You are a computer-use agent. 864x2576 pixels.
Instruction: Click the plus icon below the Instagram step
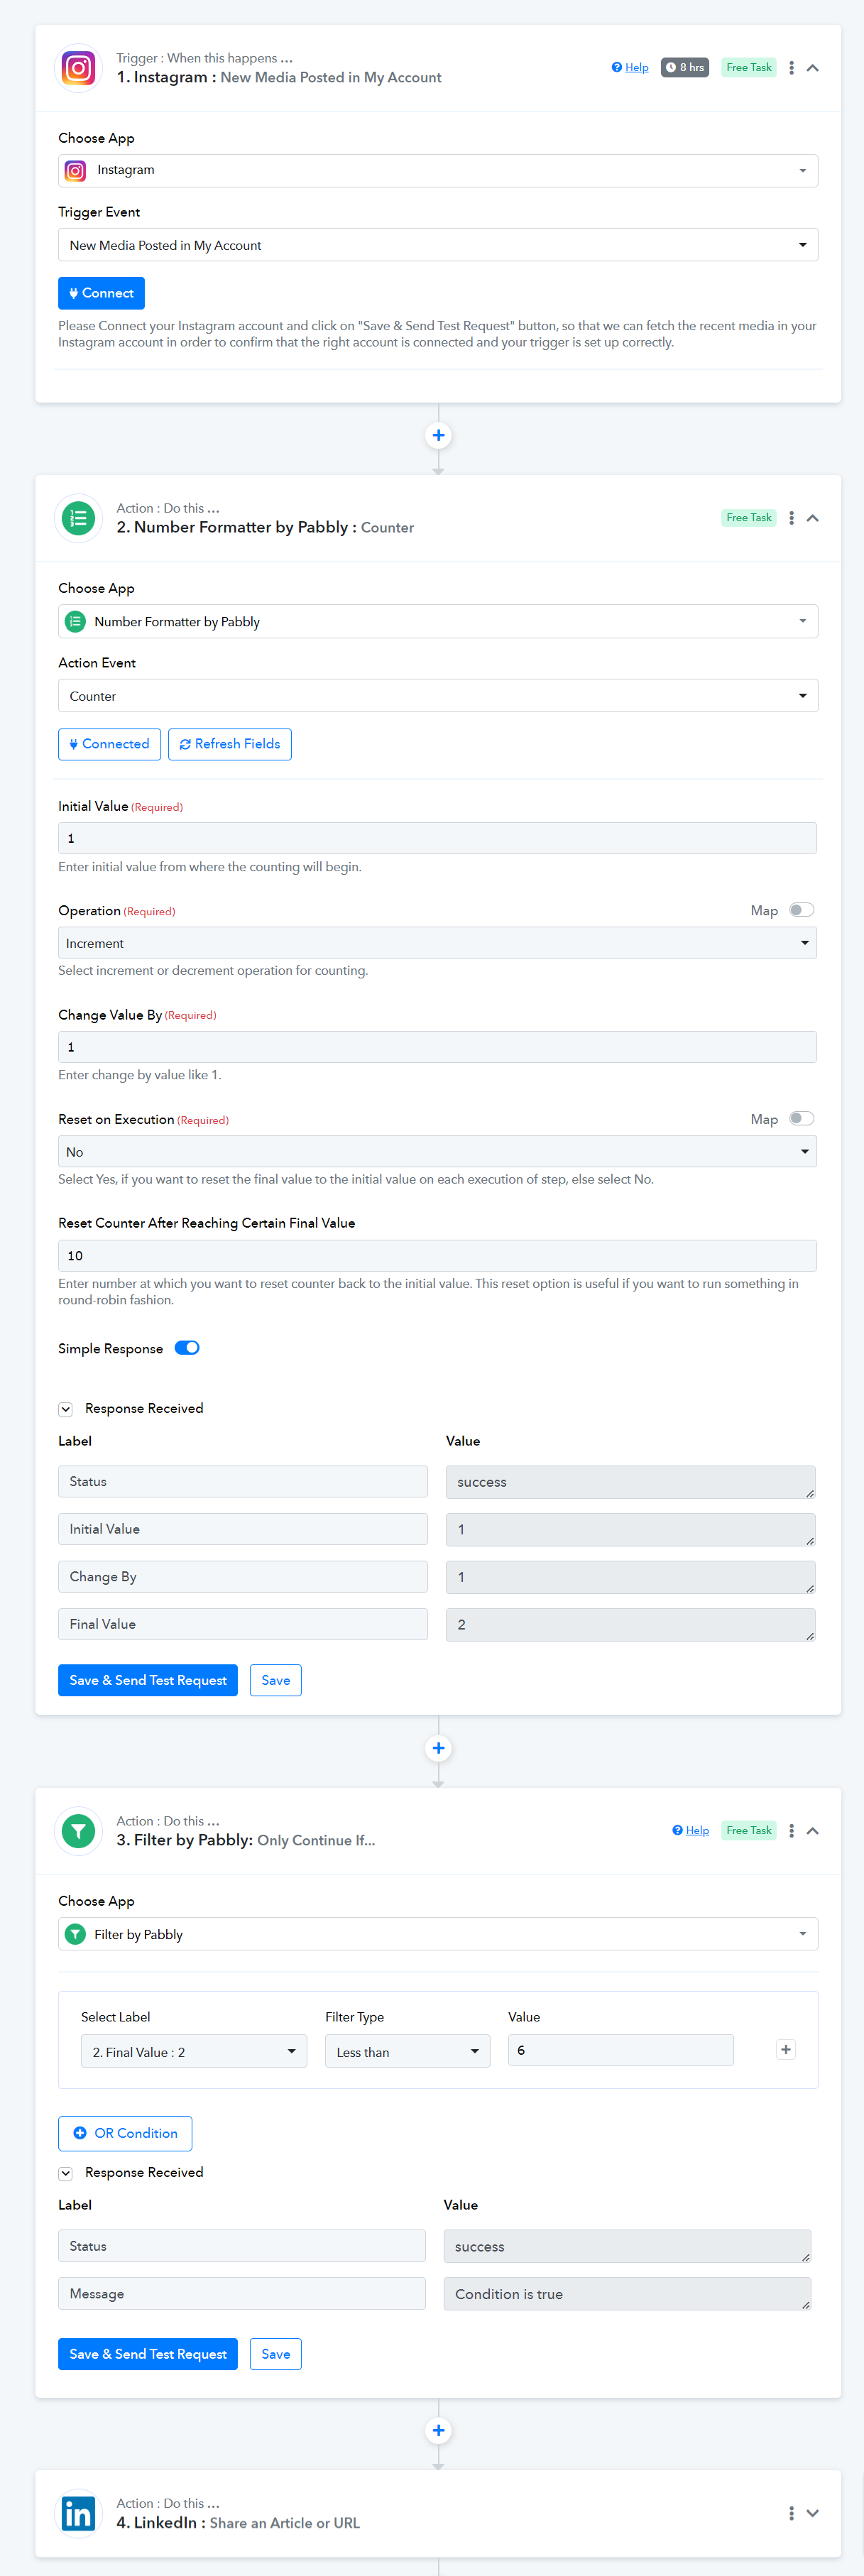point(438,435)
